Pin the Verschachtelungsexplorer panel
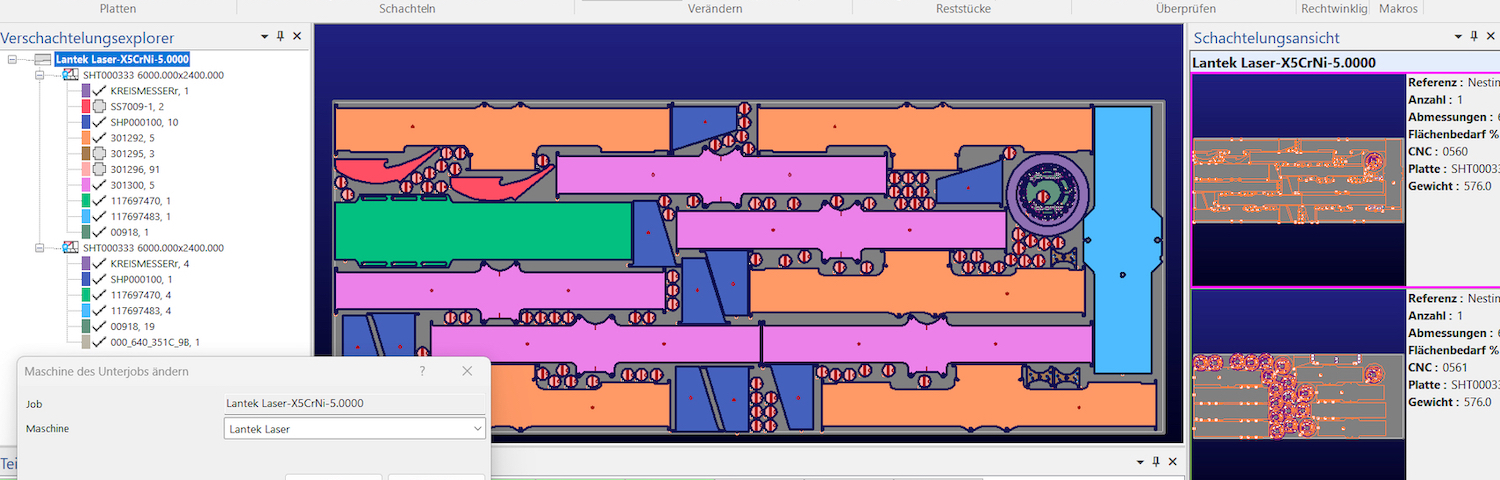Viewport: 1500px width, 480px height. (281, 37)
